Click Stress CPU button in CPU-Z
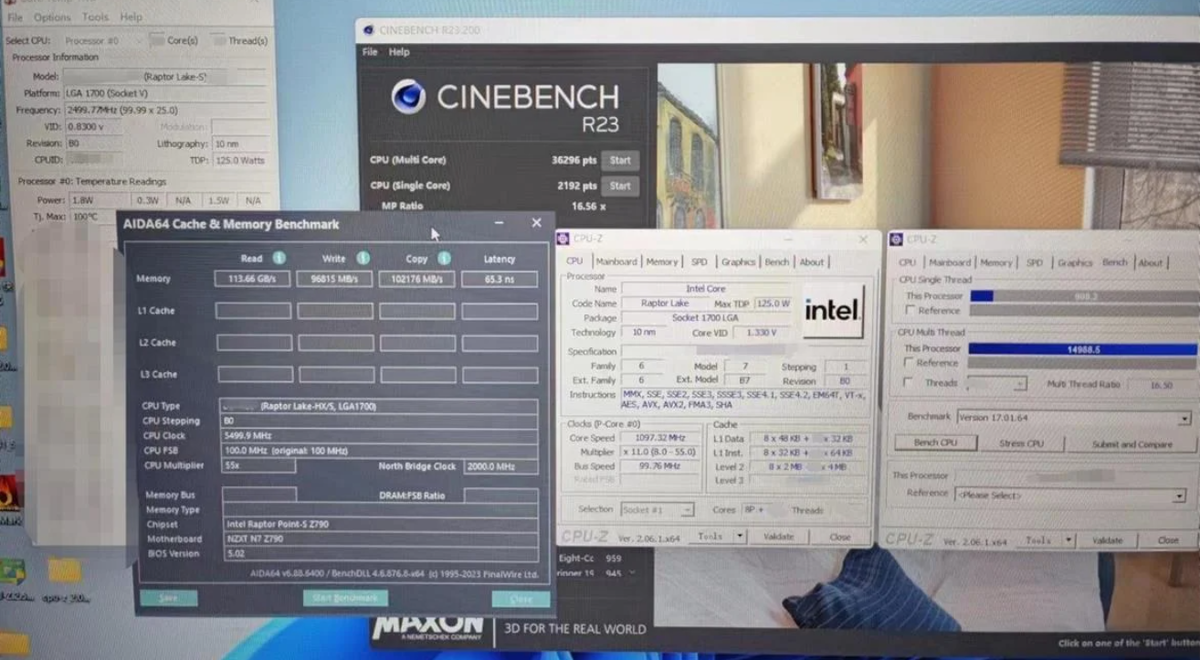 [1021, 443]
